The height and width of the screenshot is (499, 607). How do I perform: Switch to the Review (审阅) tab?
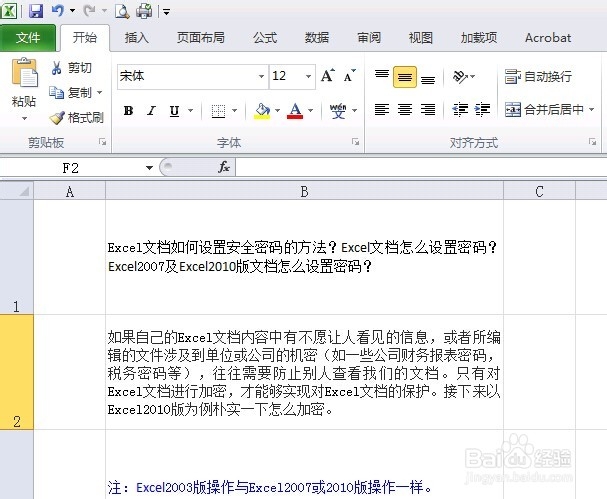pyautogui.click(x=369, y=38)
